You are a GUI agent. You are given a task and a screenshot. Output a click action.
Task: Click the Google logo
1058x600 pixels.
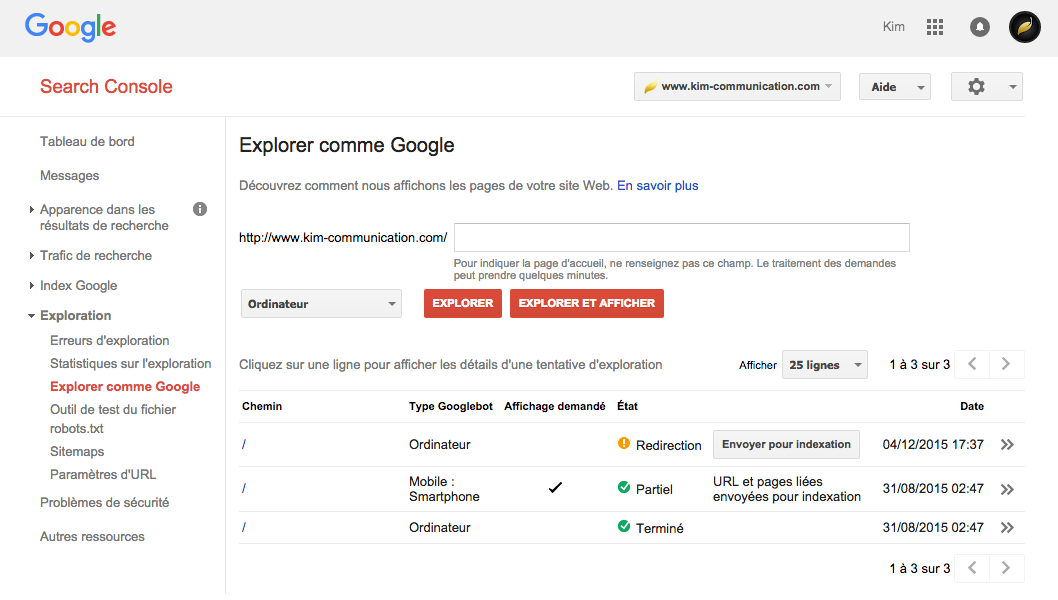pyautogui.click(x=70, y=27)
